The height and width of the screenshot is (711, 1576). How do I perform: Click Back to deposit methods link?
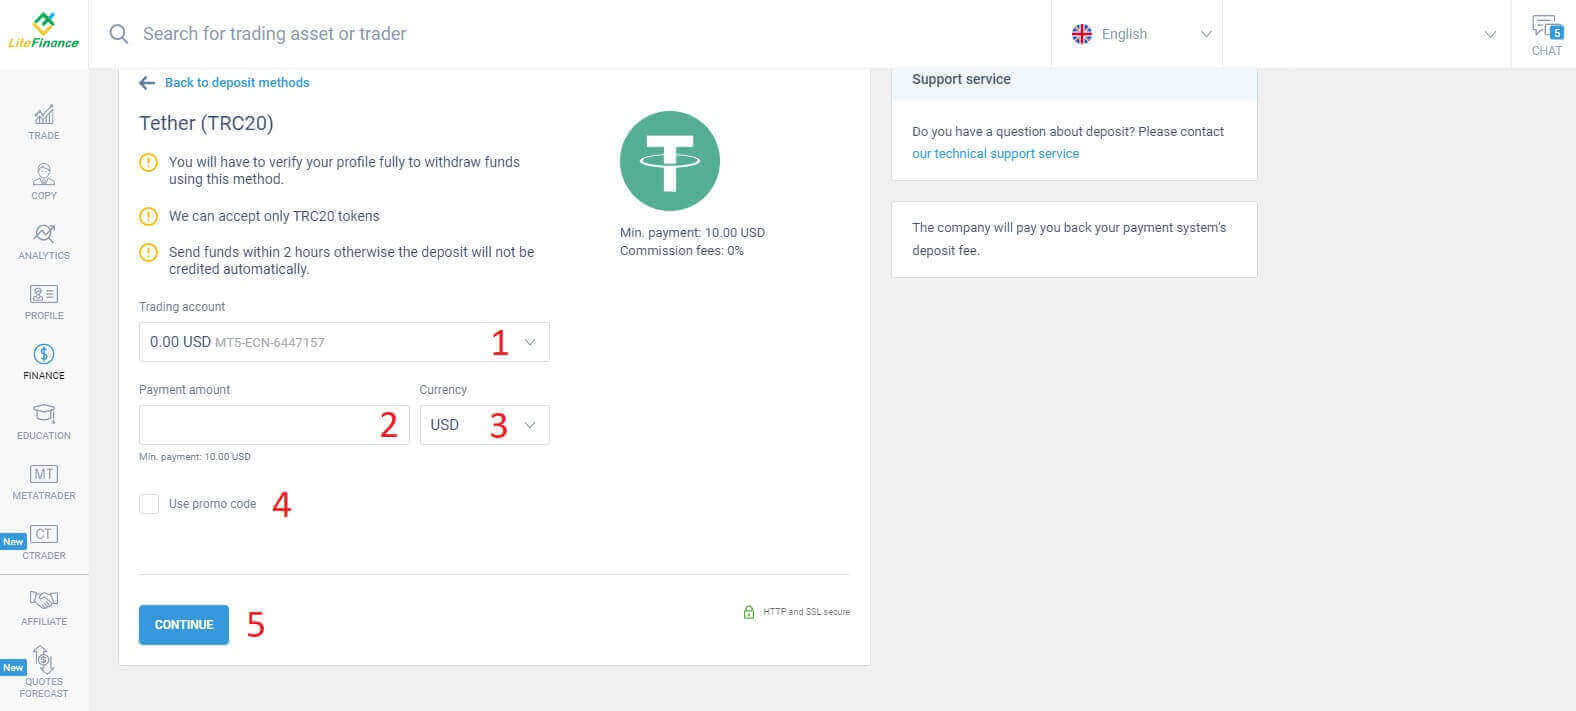pos(237,82)
